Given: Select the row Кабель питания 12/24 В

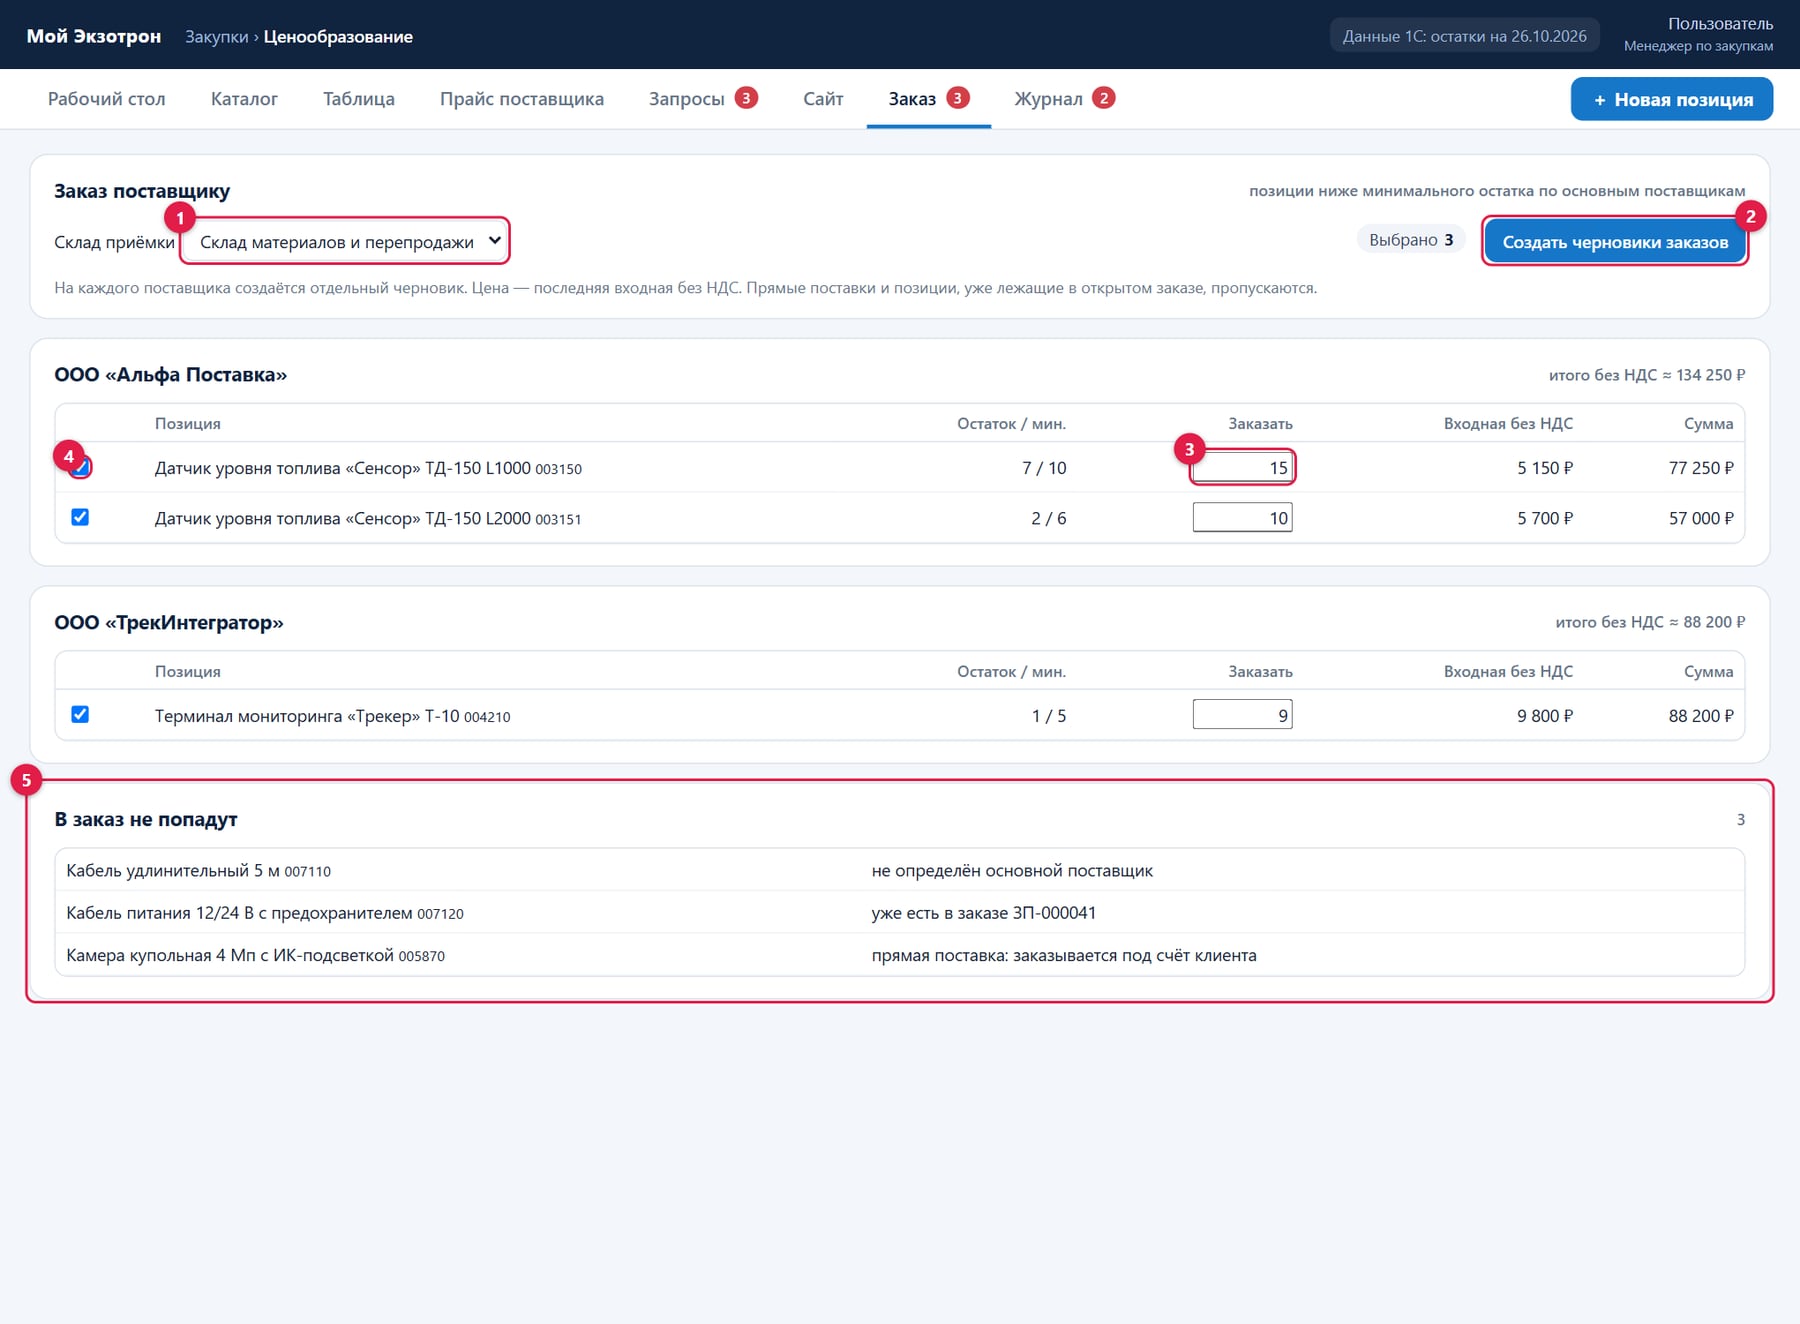Looking at the screenshot, I should 899,912.
